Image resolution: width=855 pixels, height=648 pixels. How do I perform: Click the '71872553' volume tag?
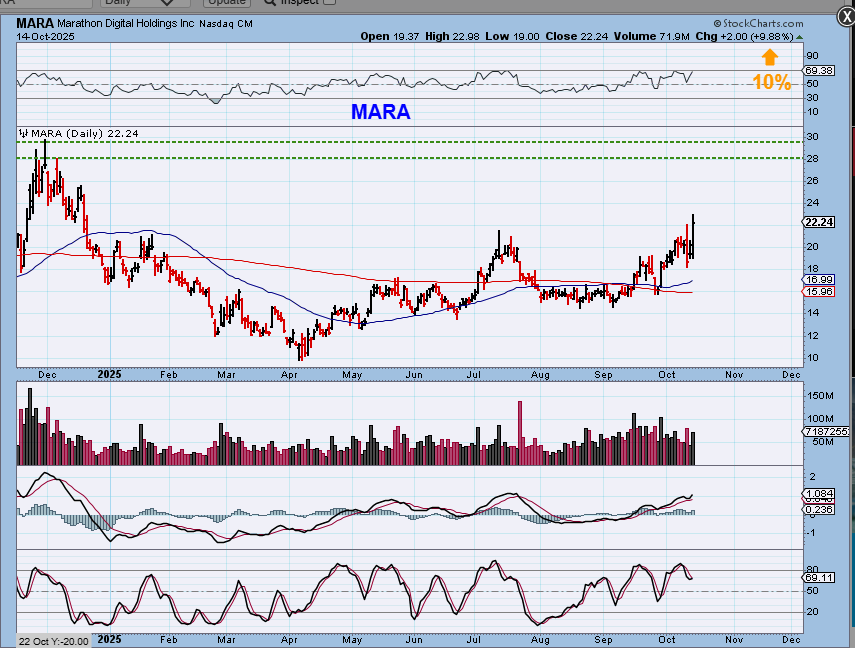pos(827,431)
